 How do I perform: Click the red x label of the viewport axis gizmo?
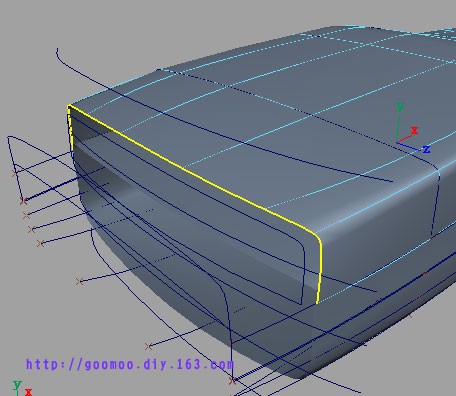point(414,130)
